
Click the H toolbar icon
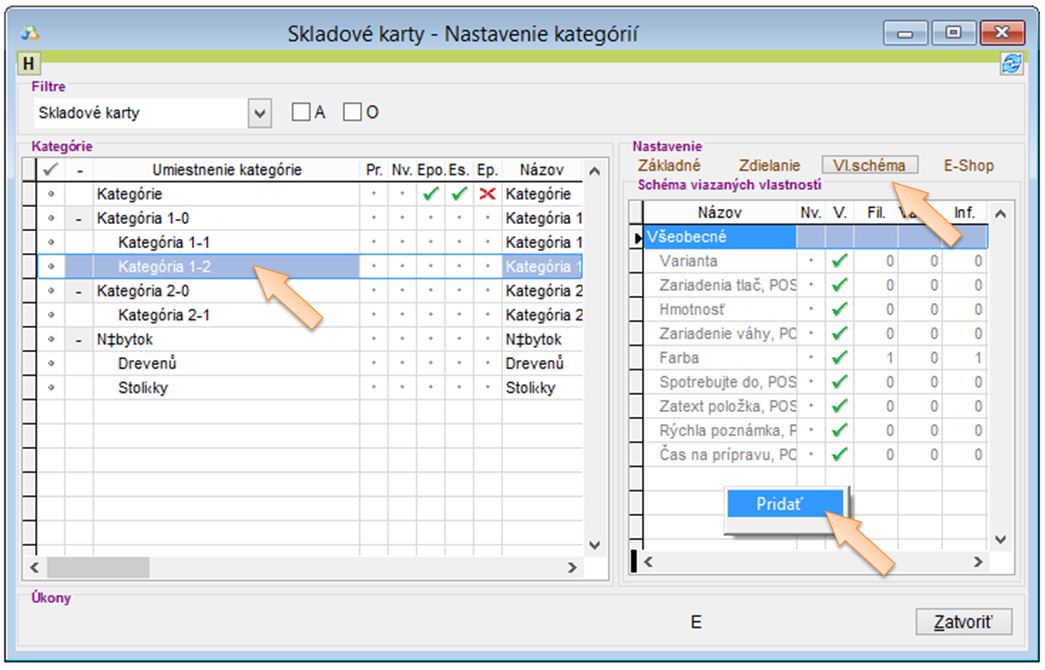click(28, 64)
